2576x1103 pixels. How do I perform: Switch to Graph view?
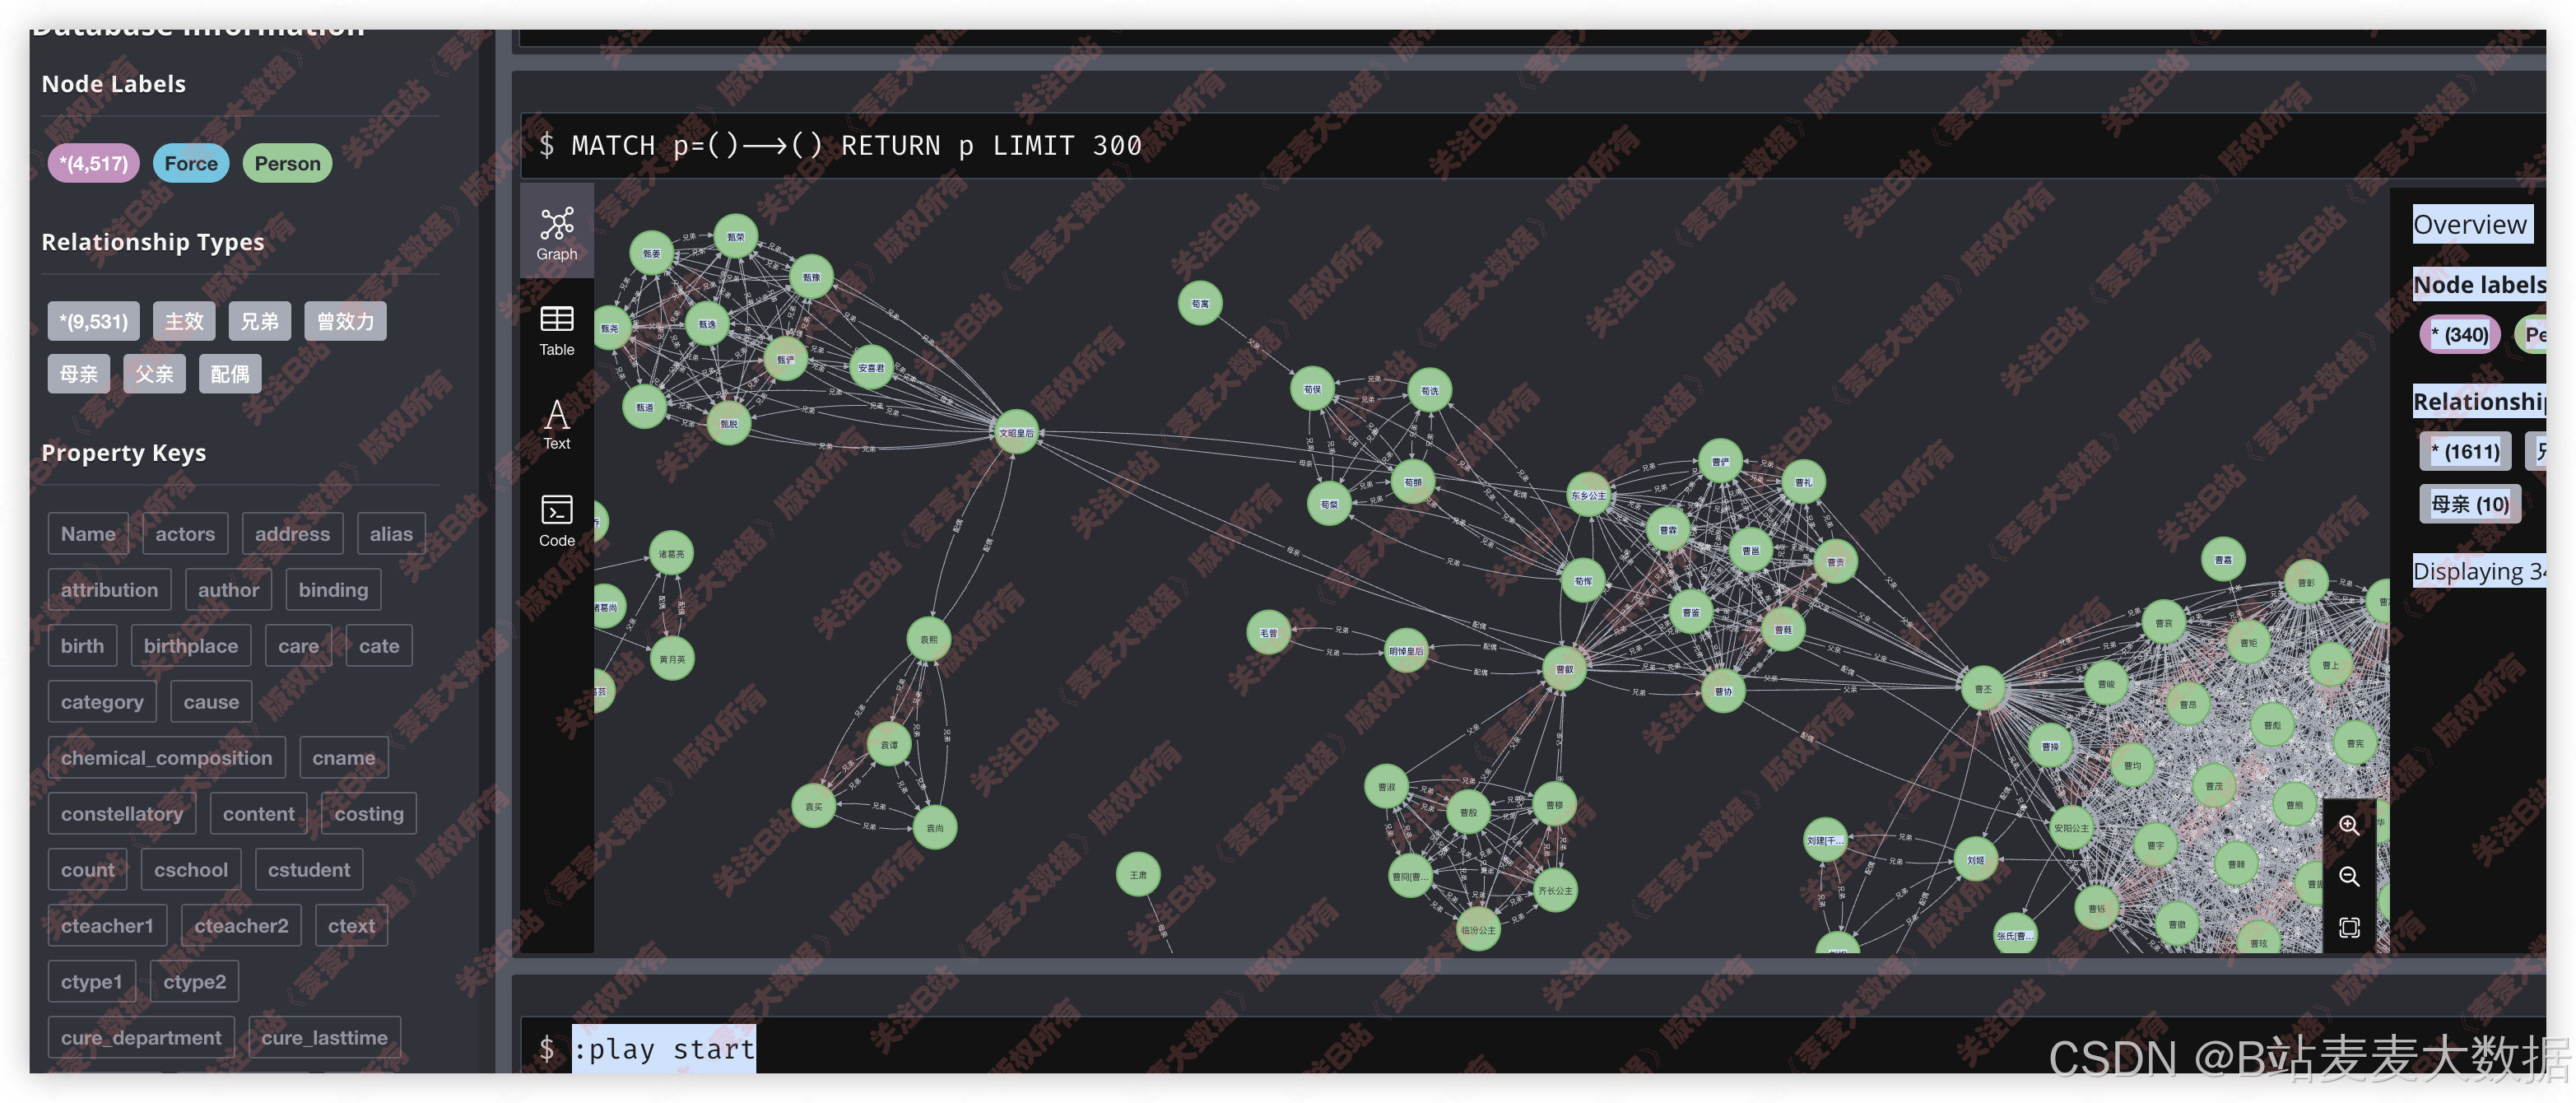point(556,234)
